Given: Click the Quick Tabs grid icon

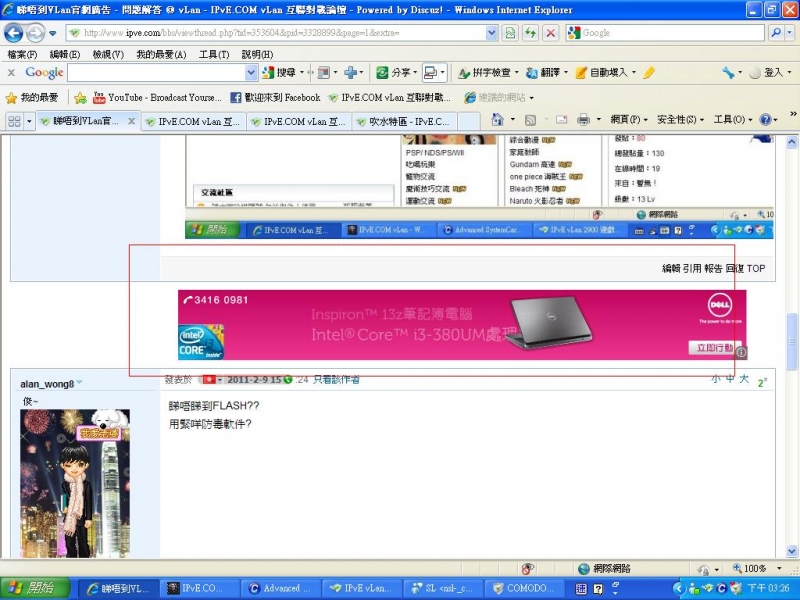Looking at the screenshot, I should click(x=12, y=121).
